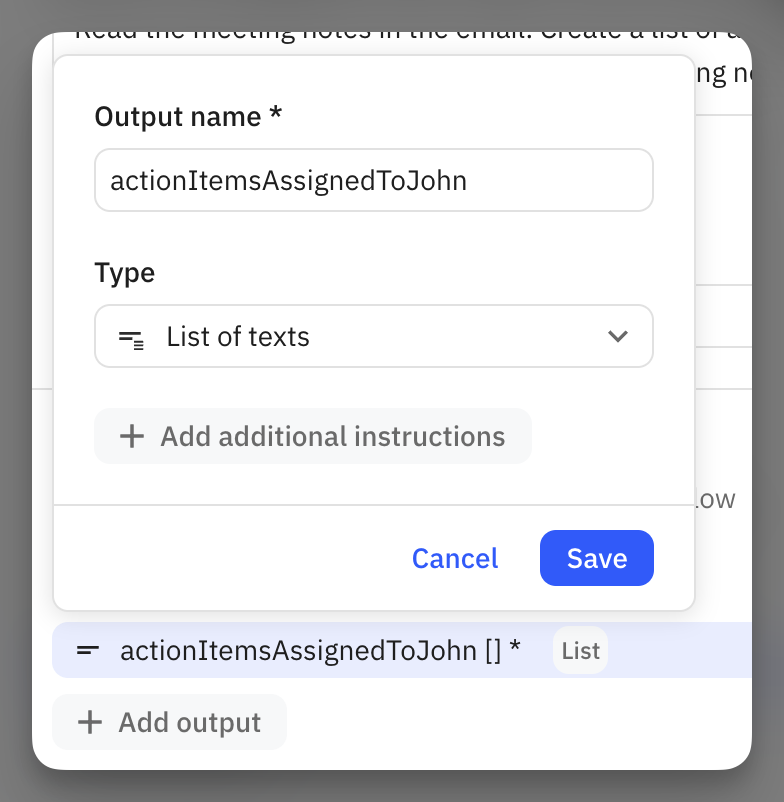The image size is (784, 802).
Task: Click the Save button's blue area
Action: (x=596, y=558)
